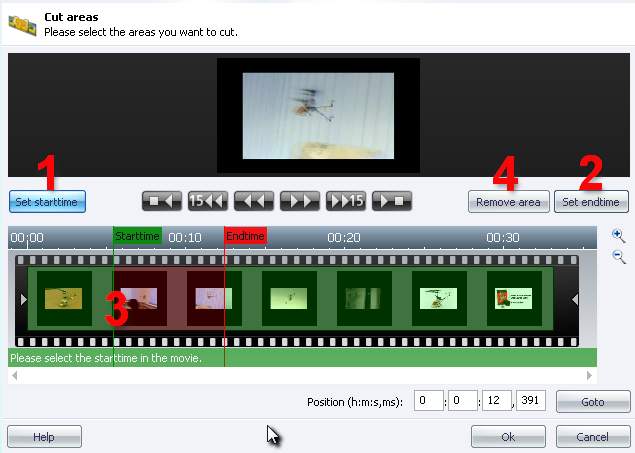Click the minutes position field
This screenshot has width=635, height=453.
[462, 401]
